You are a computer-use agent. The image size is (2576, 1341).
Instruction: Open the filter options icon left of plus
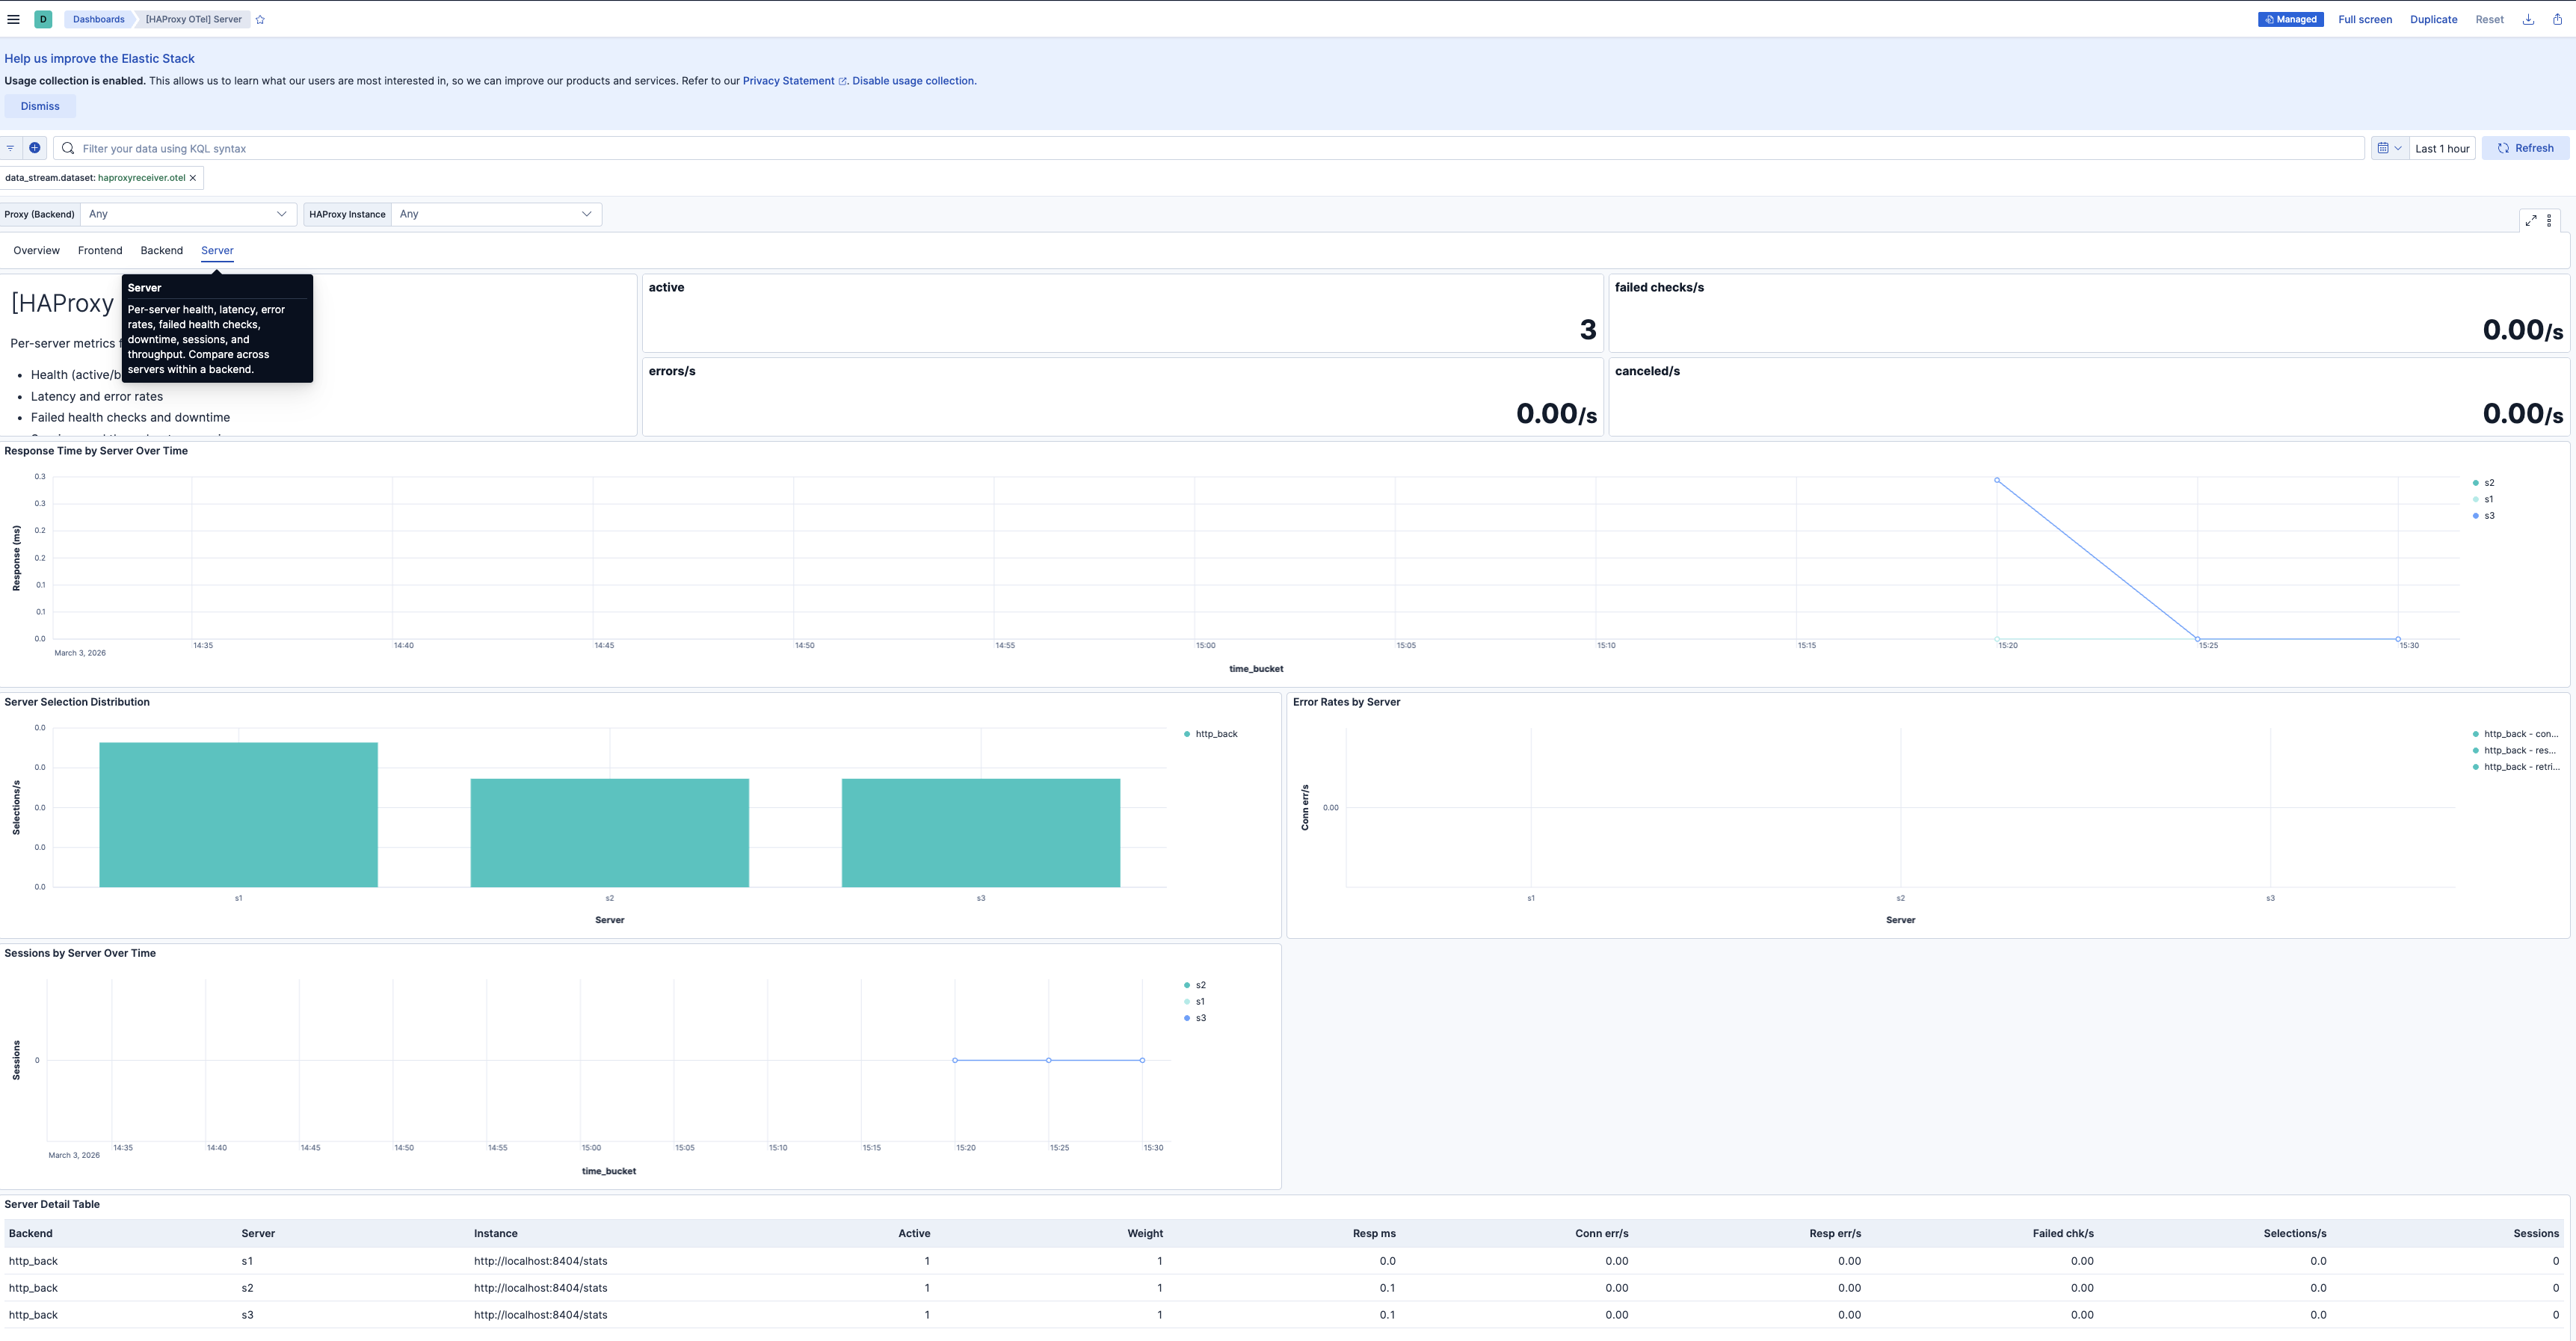coord(10,148)
